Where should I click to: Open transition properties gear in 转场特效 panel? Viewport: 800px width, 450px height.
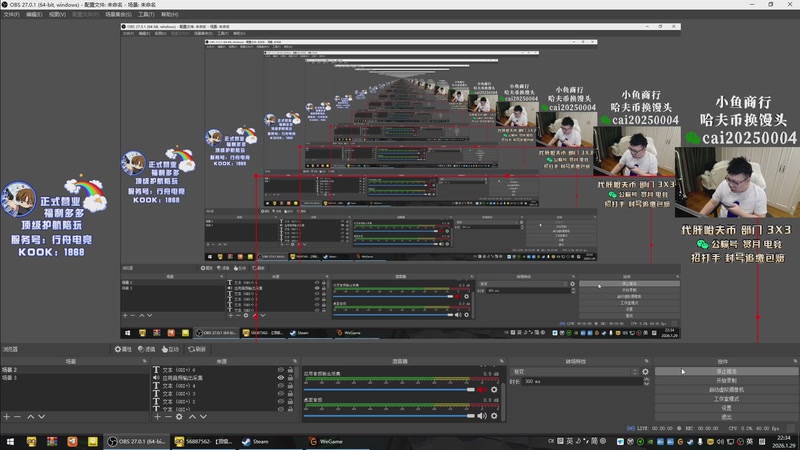pos(645,371)
